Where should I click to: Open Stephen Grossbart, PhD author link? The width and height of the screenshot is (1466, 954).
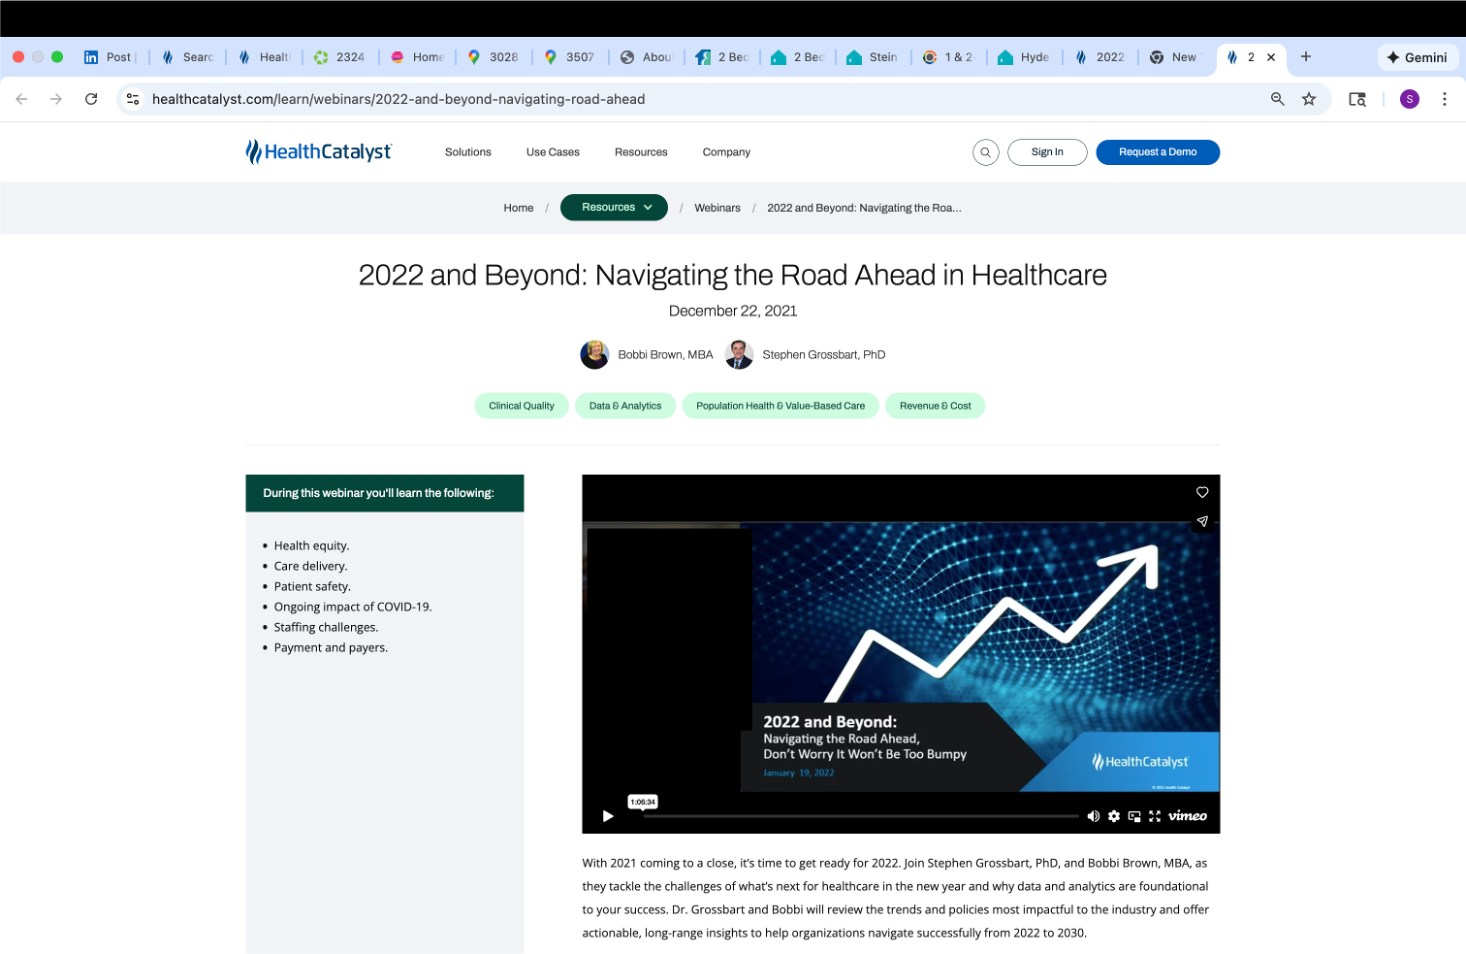(x=824, y=355)
